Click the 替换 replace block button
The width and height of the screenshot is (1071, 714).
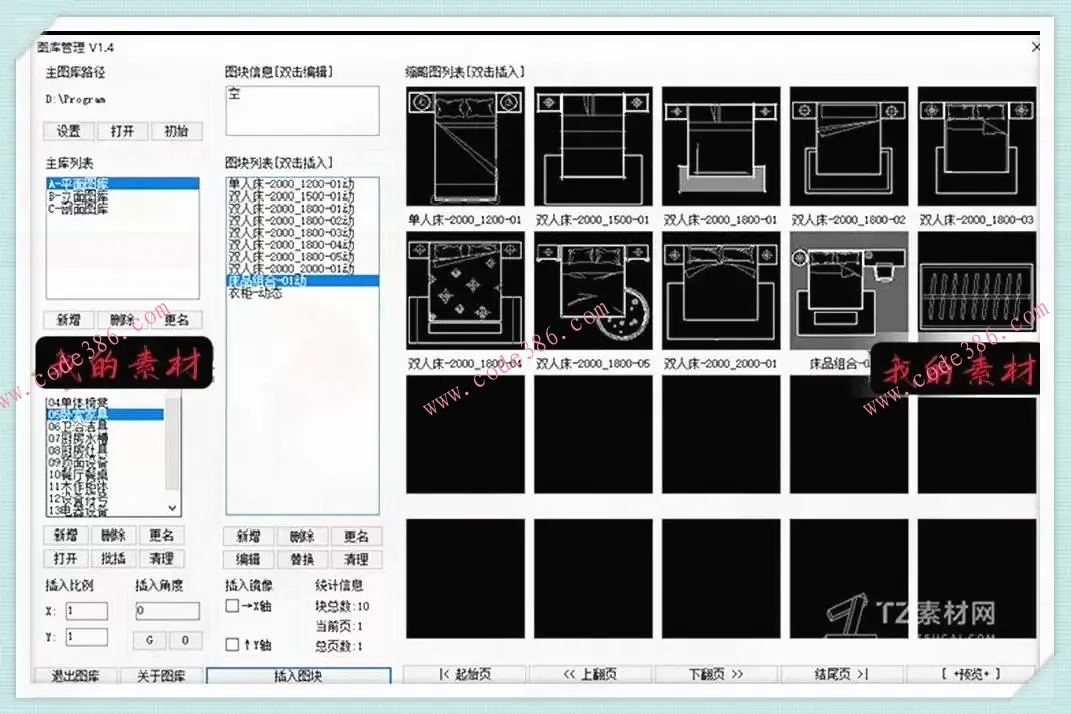coord(303,559)
